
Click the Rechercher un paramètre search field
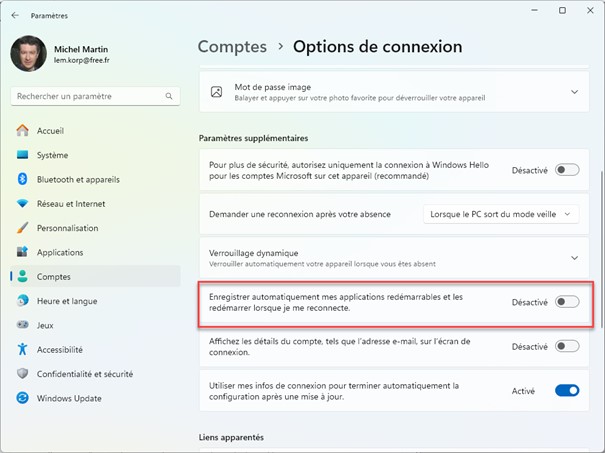pyautogui.click(x=90, y=96)
